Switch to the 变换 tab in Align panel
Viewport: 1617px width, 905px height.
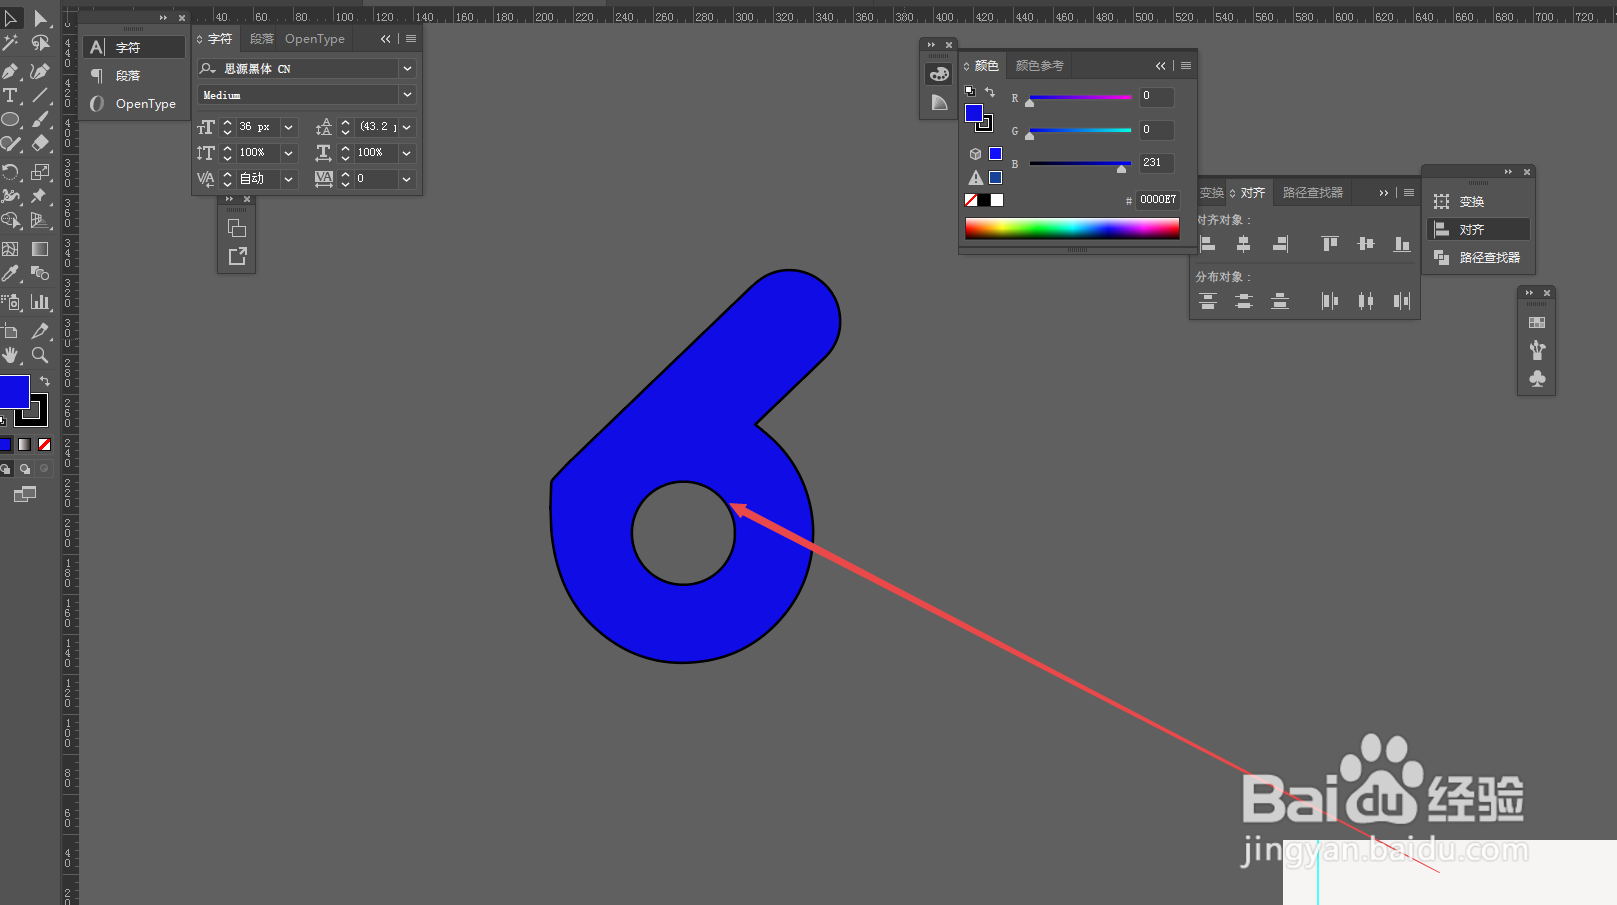pos(1212,193)
